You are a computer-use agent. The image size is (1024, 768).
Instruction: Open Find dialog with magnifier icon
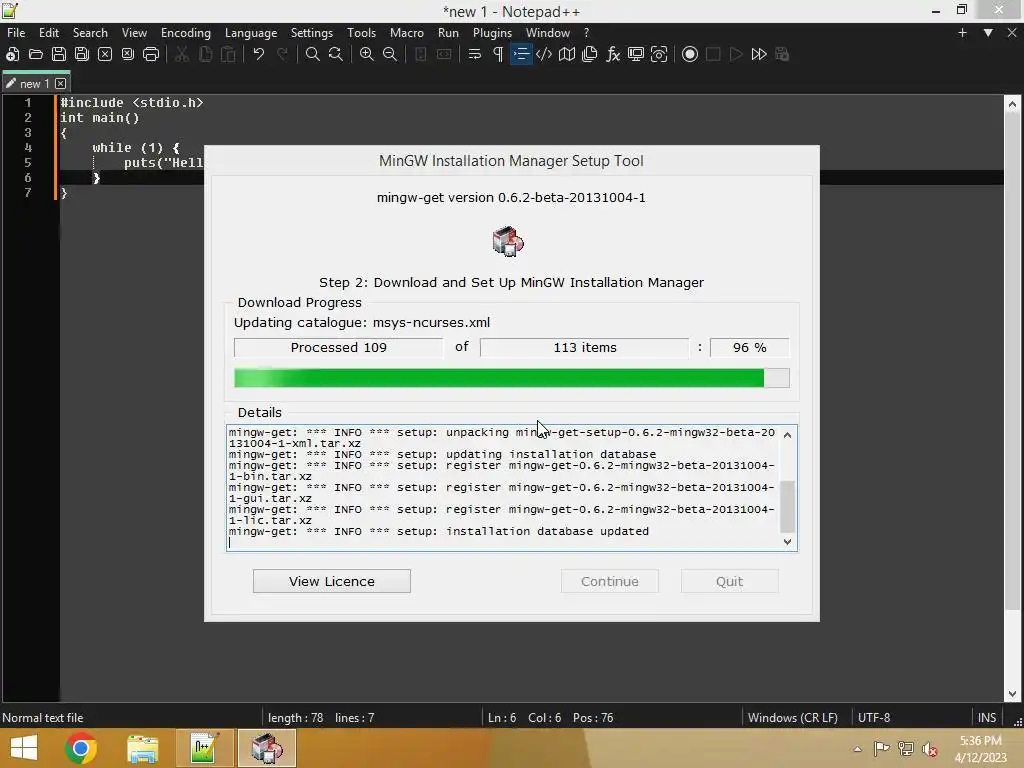coord(313,54)
